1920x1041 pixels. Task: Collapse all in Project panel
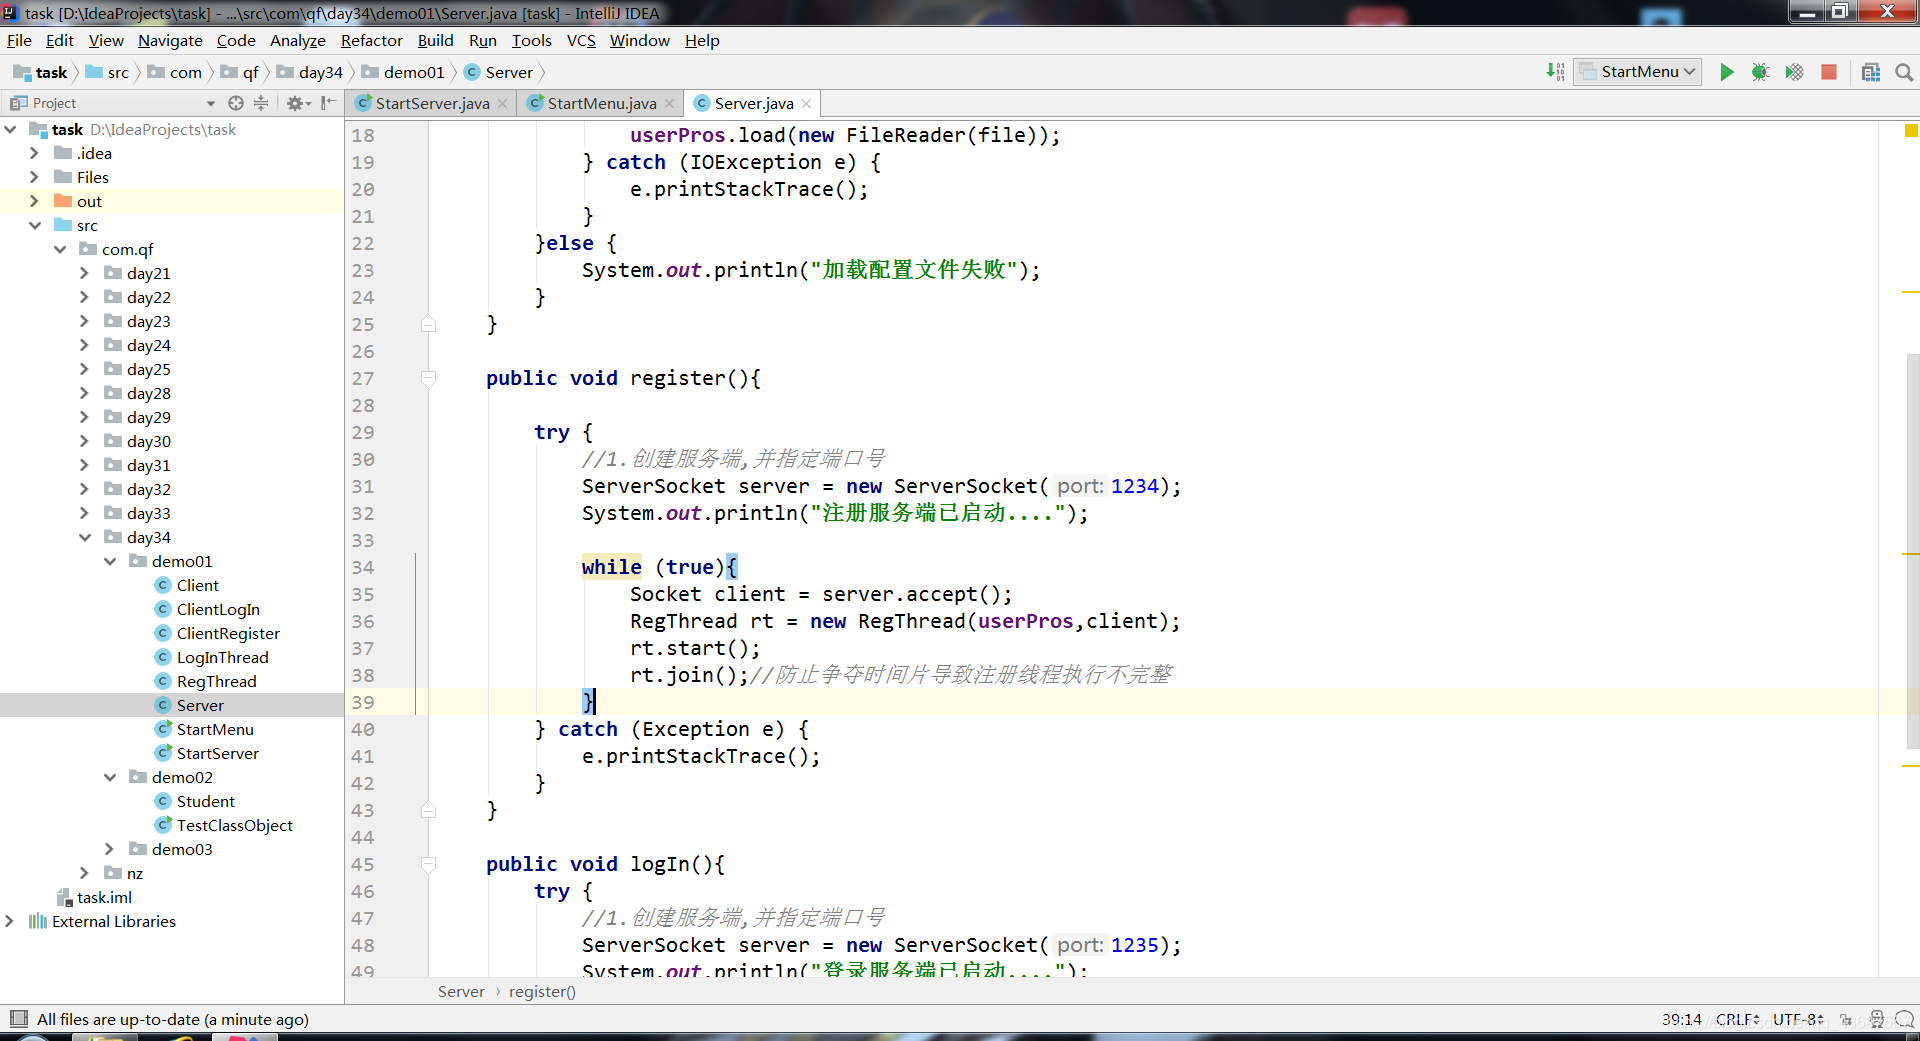pyautogui.click(x=261, y=103)
